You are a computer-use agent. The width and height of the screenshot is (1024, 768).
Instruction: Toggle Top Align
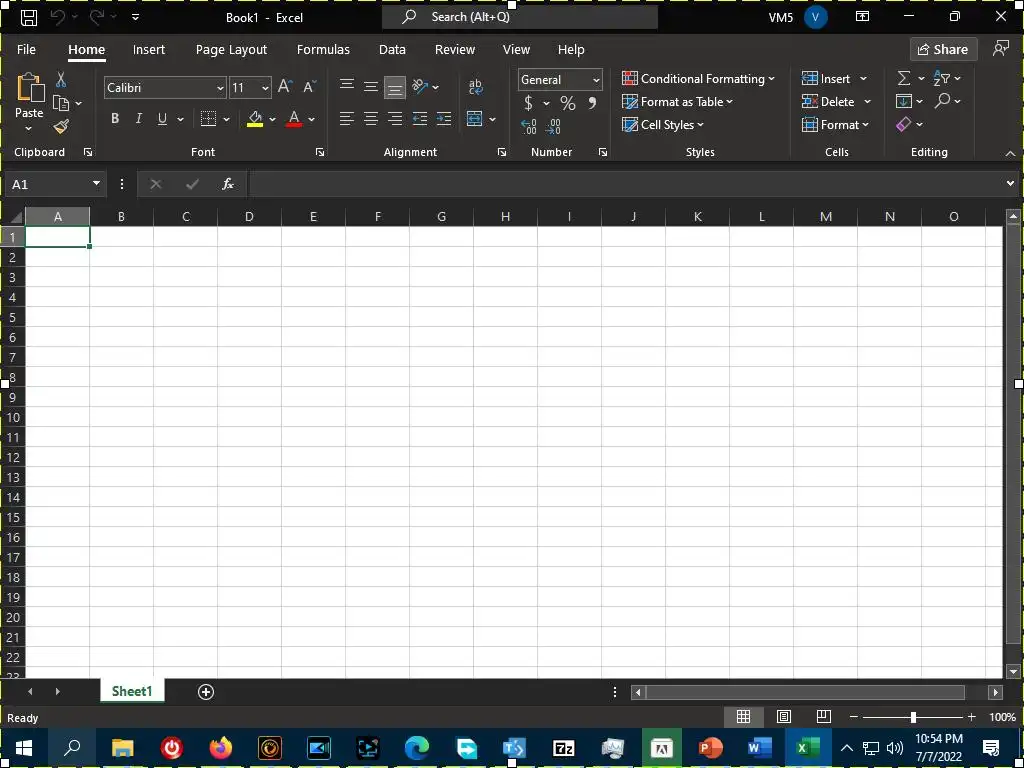347,86
